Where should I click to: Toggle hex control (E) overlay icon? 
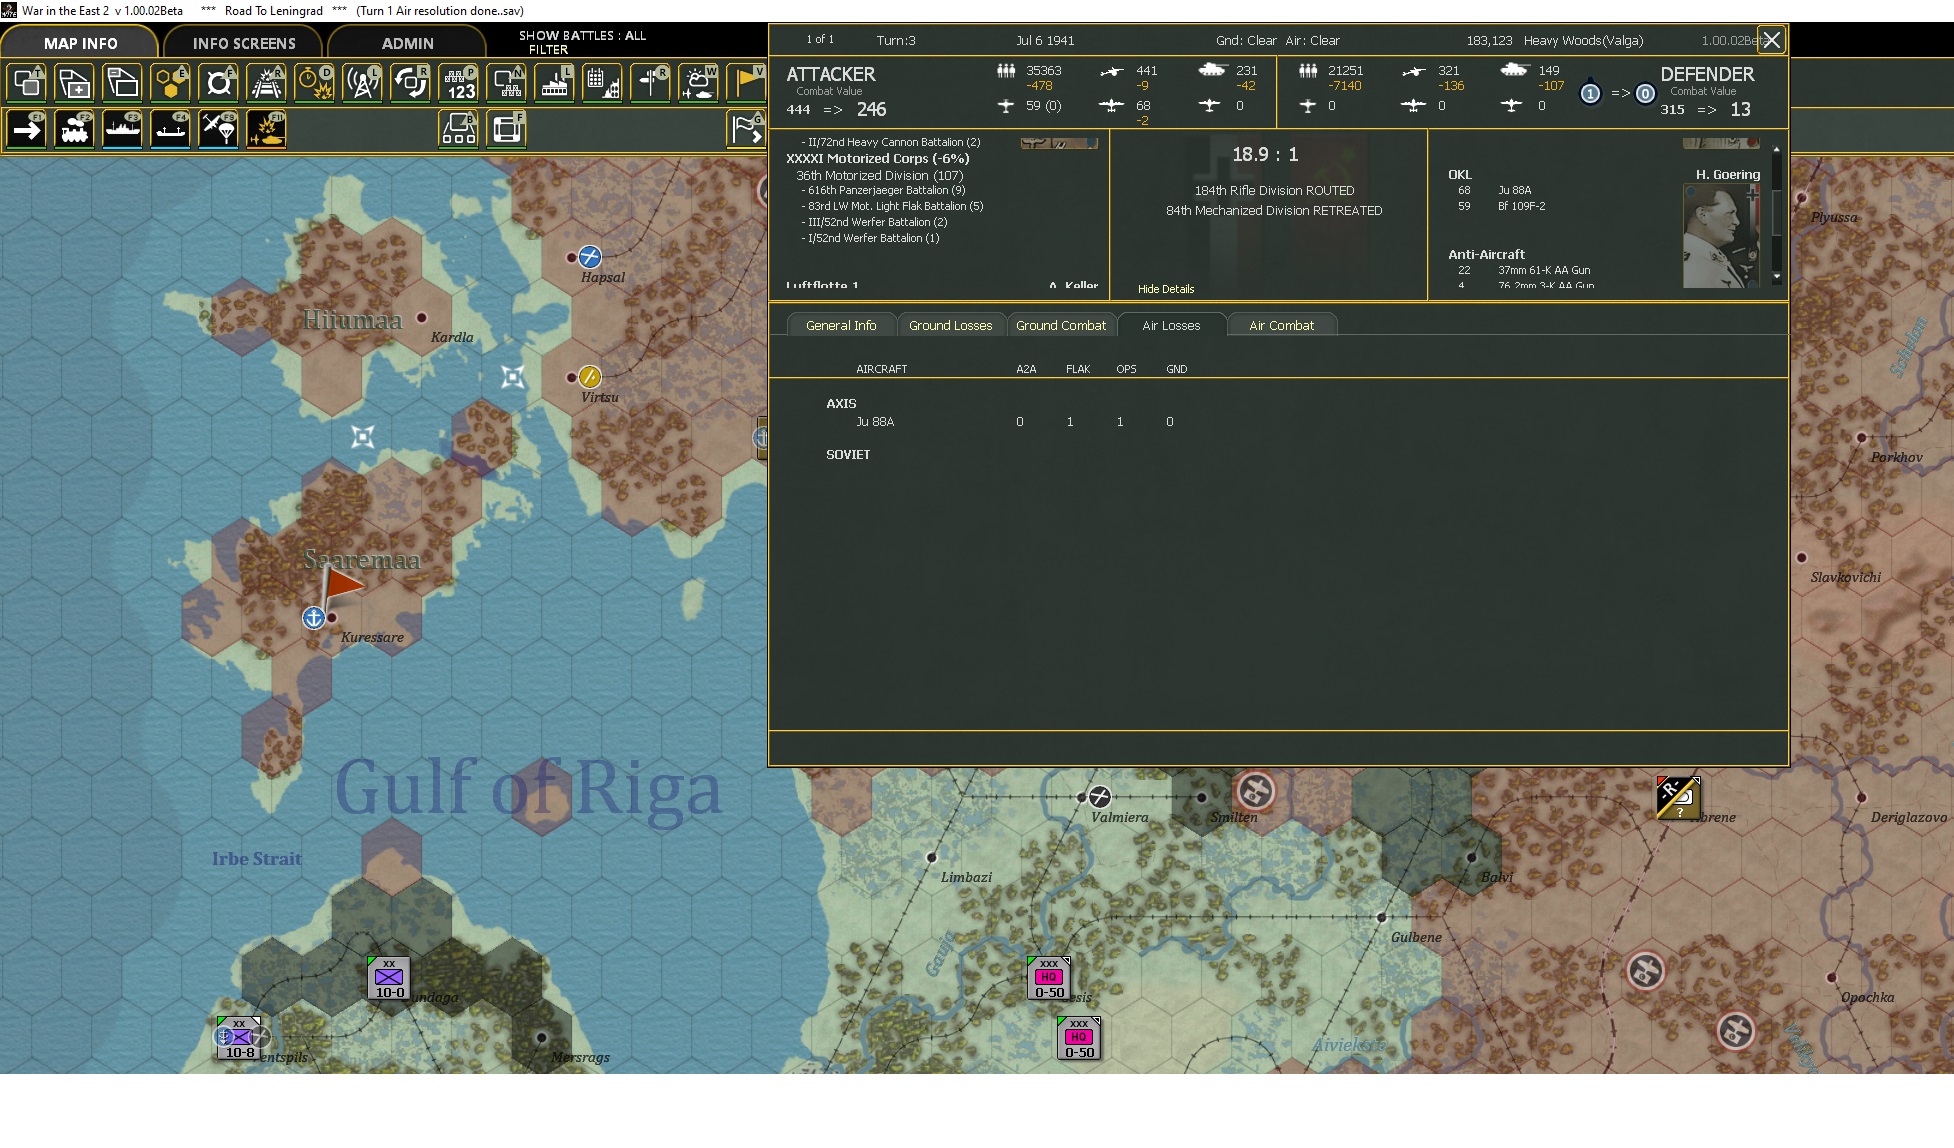171,83
